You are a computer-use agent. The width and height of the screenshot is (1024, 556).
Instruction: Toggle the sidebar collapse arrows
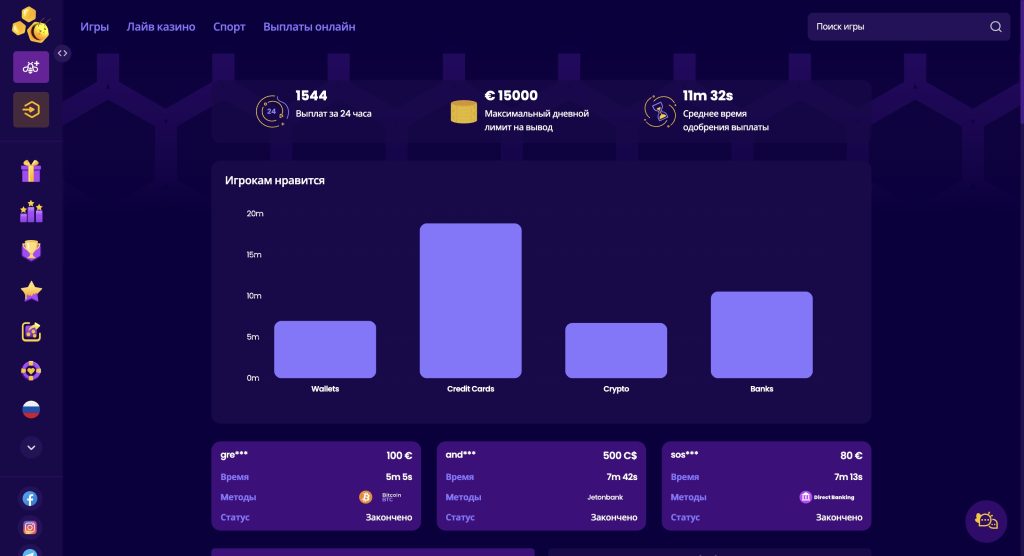click(x=63, y=53)
